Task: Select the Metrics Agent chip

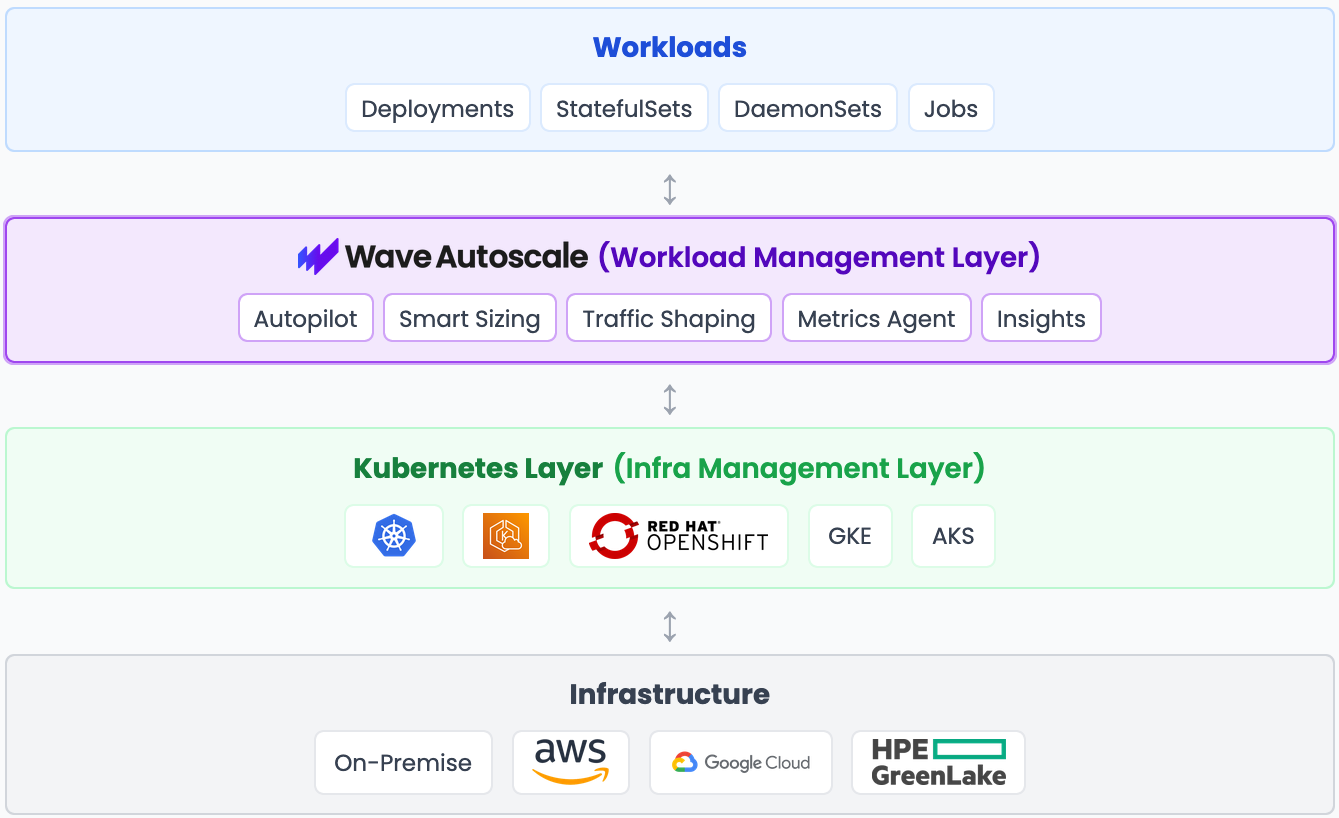Action: 877,318
